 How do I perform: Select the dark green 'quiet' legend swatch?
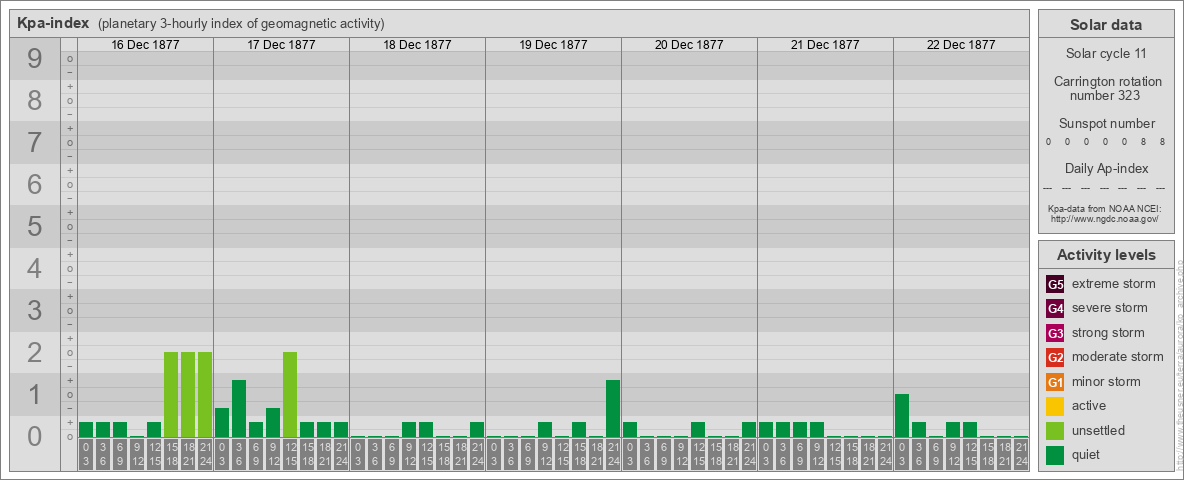1055,455
